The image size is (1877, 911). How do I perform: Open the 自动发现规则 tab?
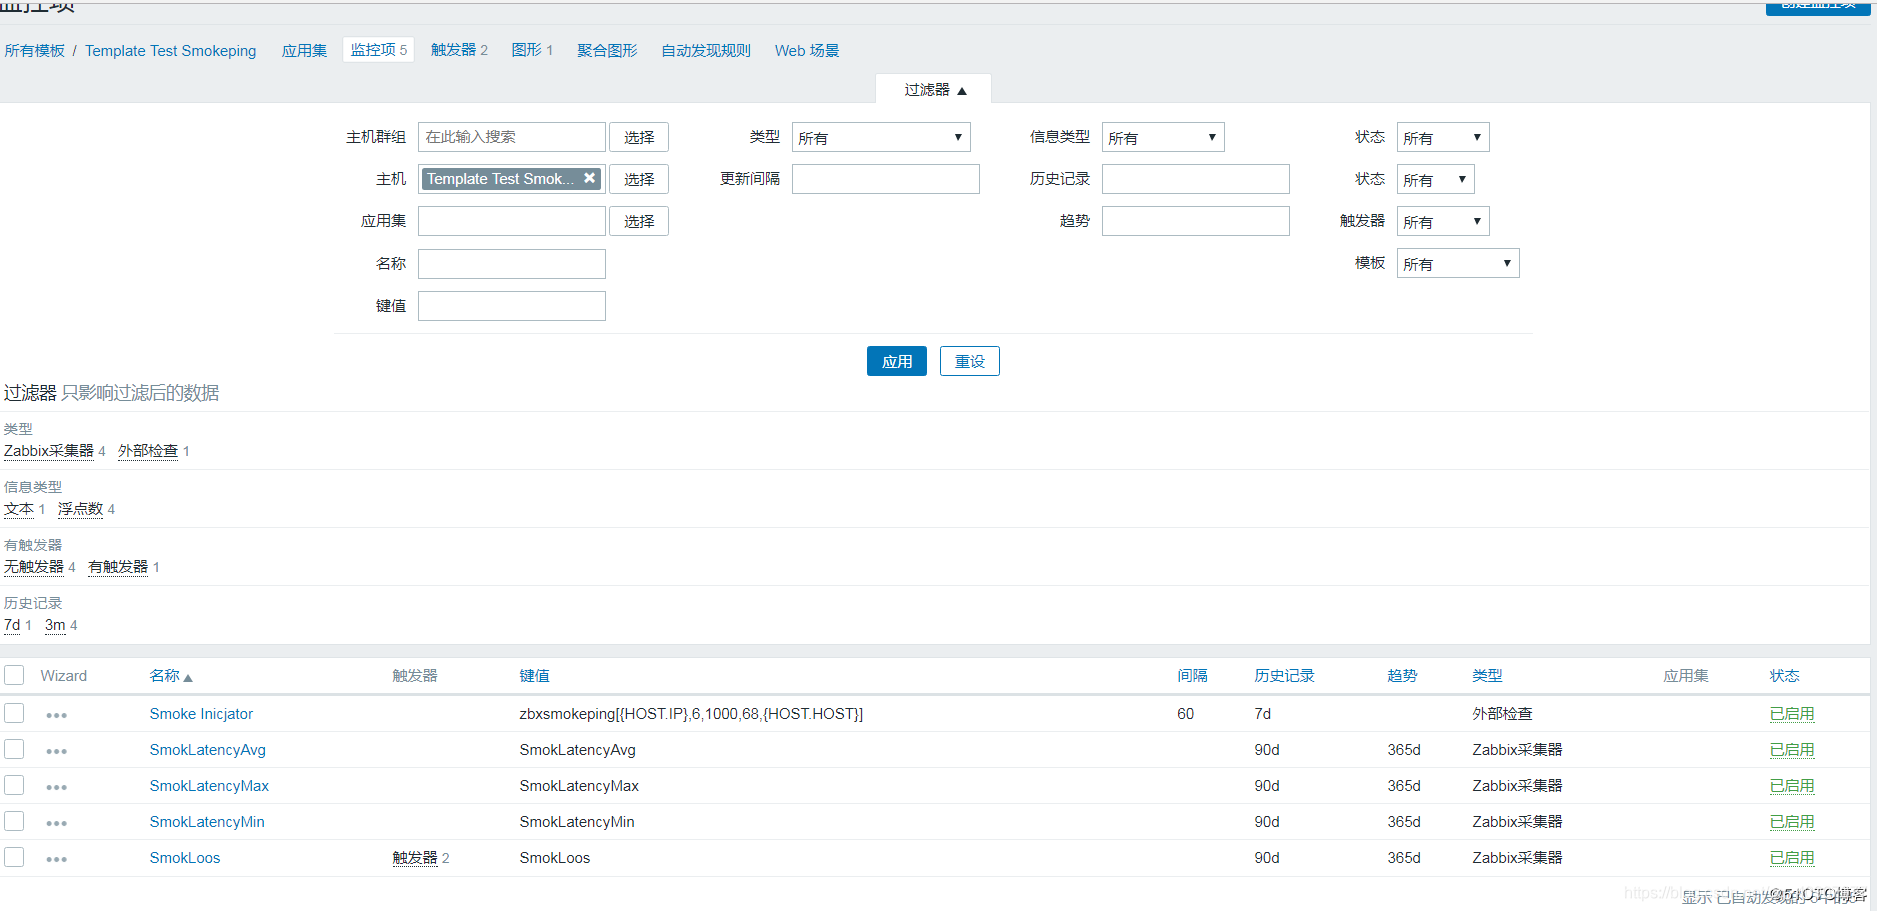click(x=706, y=50)
